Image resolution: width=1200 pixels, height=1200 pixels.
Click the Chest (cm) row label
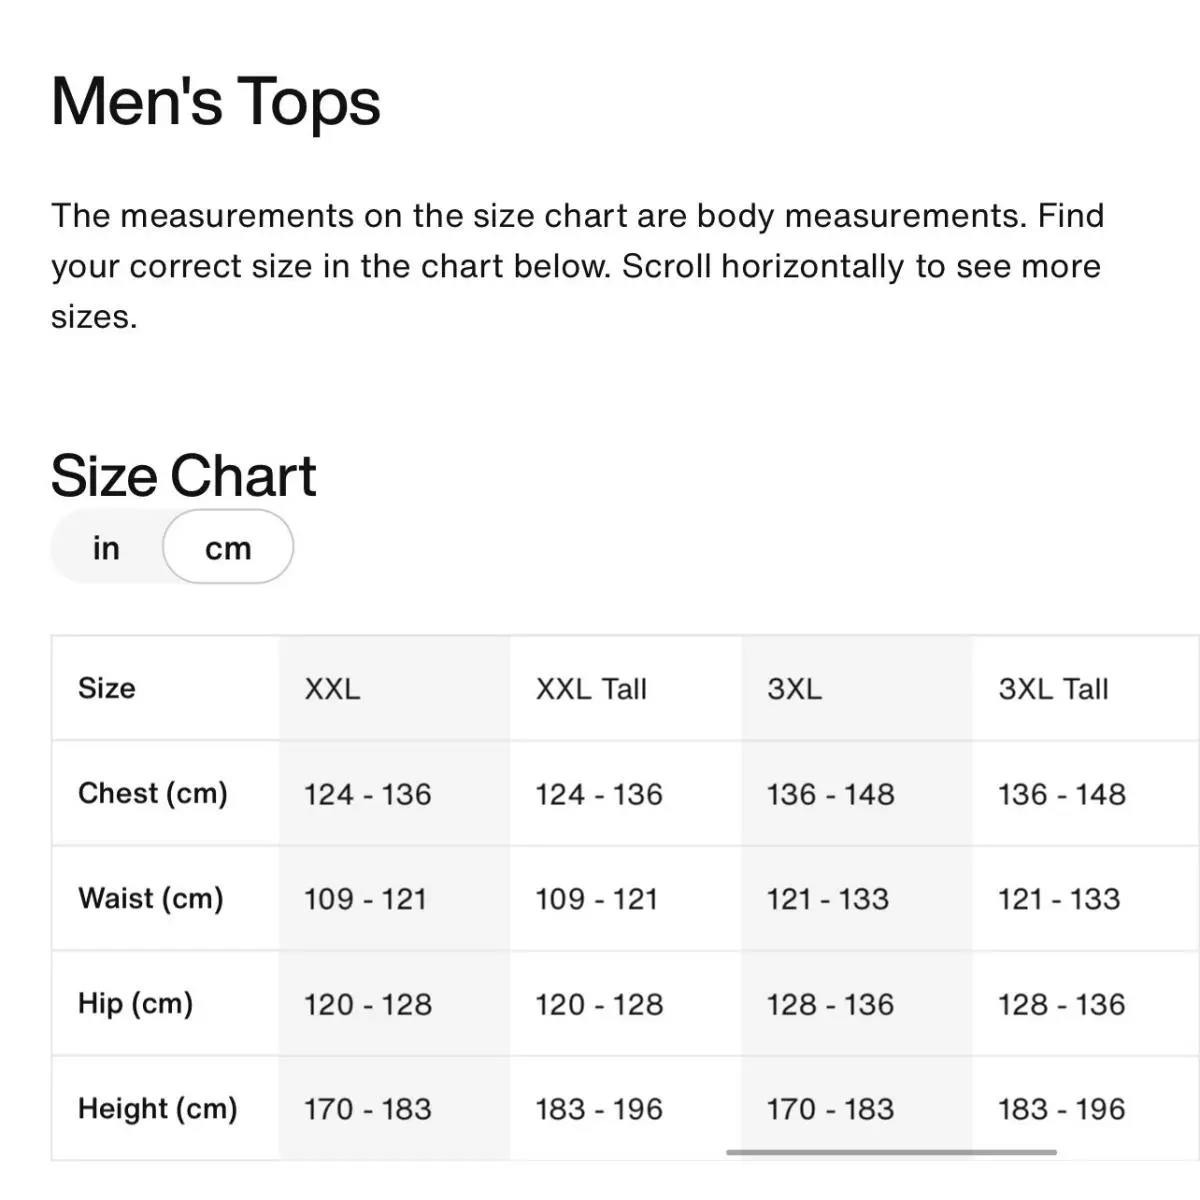(x=153, y=793)
